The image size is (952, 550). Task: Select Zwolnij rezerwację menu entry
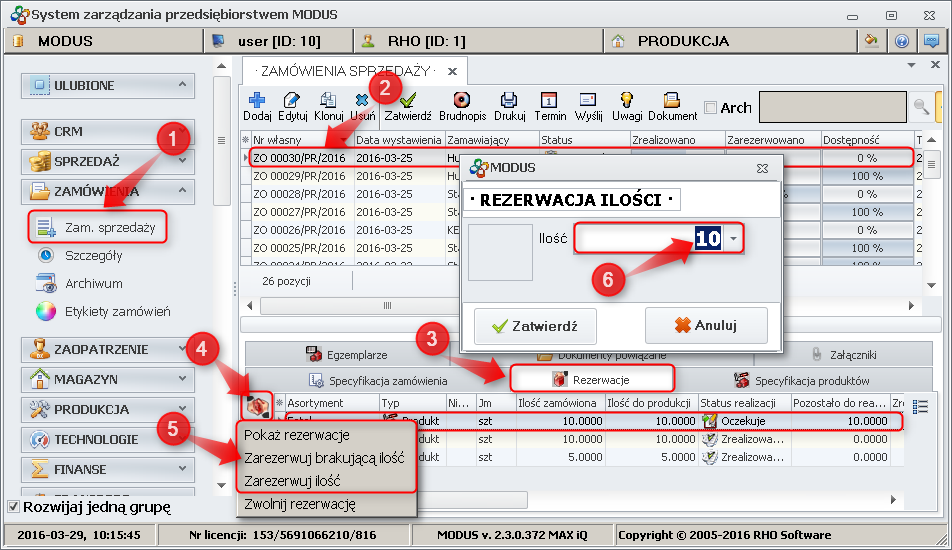300,504
